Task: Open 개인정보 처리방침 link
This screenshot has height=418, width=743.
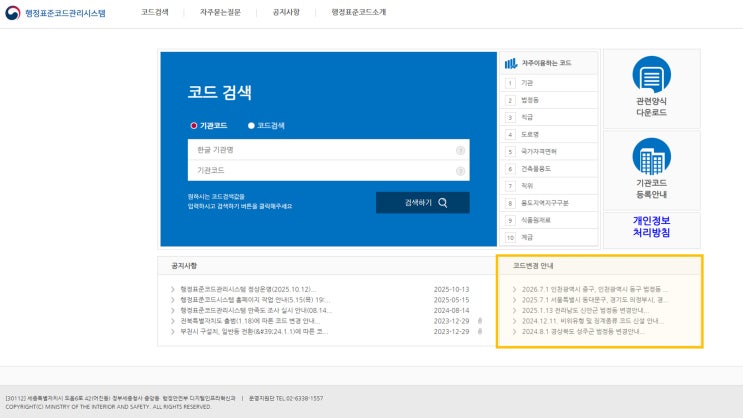Action: [652, 227]
